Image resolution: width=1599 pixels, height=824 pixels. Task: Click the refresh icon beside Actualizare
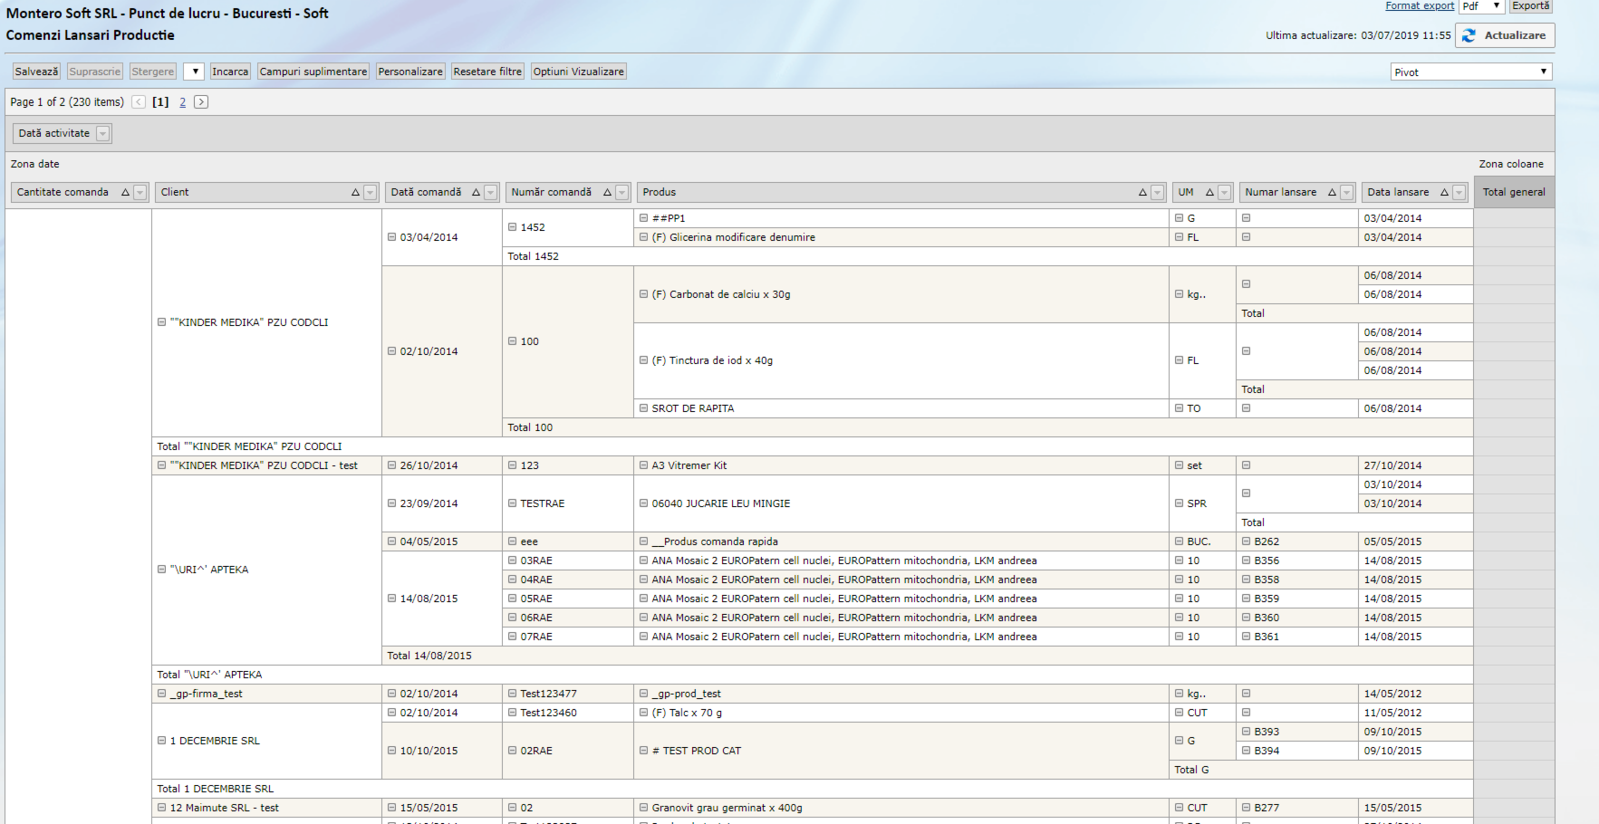(x=1469, y=36)
